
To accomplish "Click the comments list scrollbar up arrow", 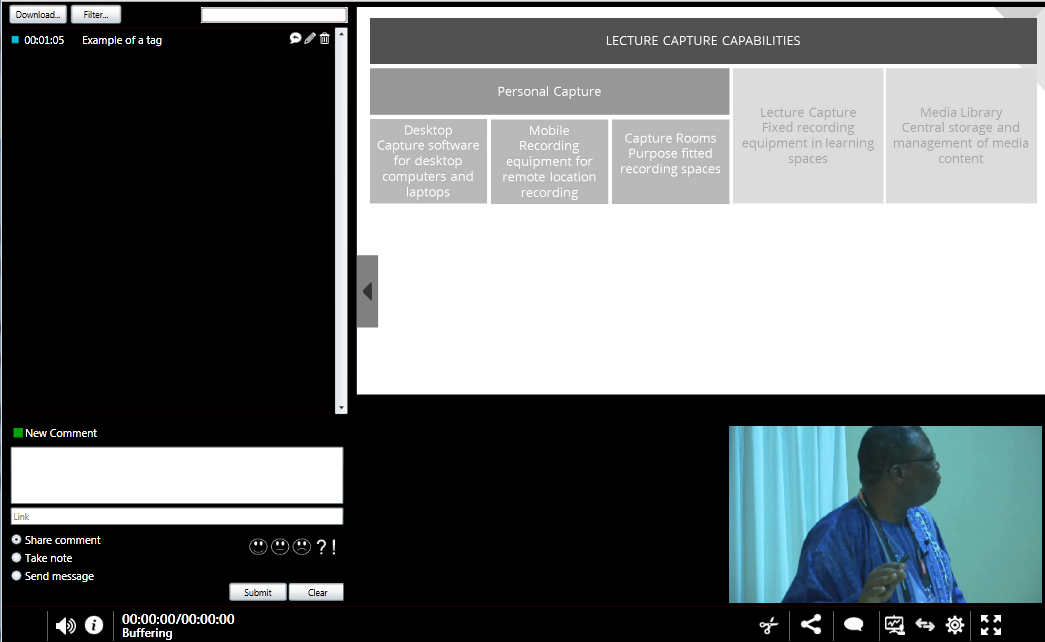I will tap(341, 33).
